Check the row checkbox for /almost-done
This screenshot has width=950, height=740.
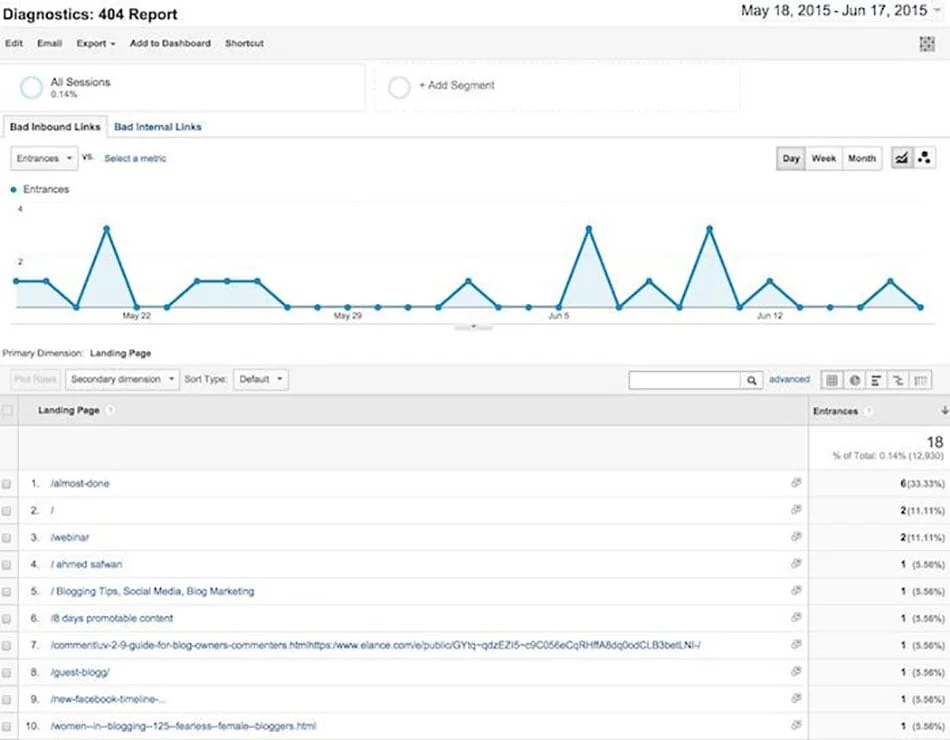(9, 483)
